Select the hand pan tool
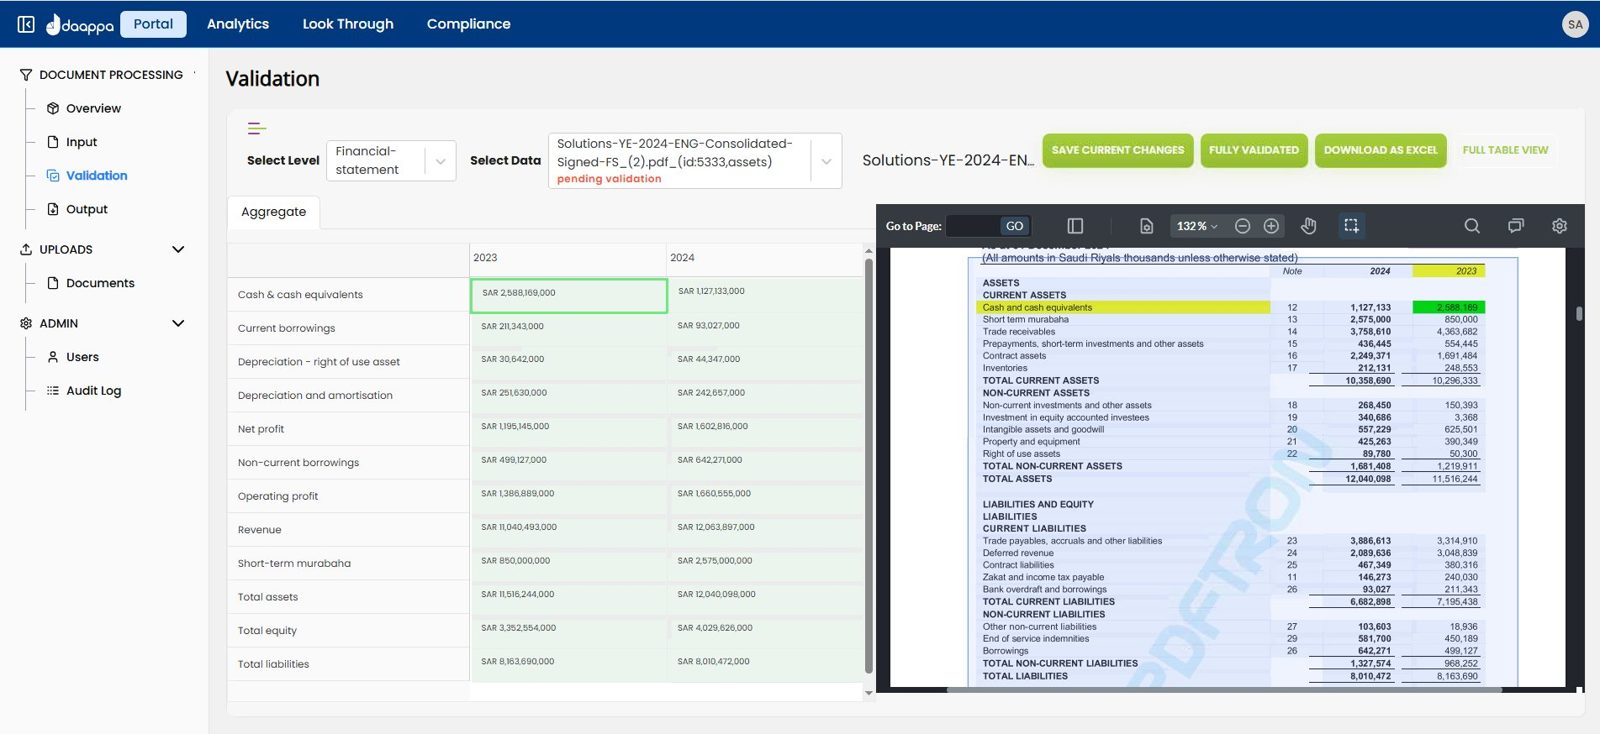 1309,226
